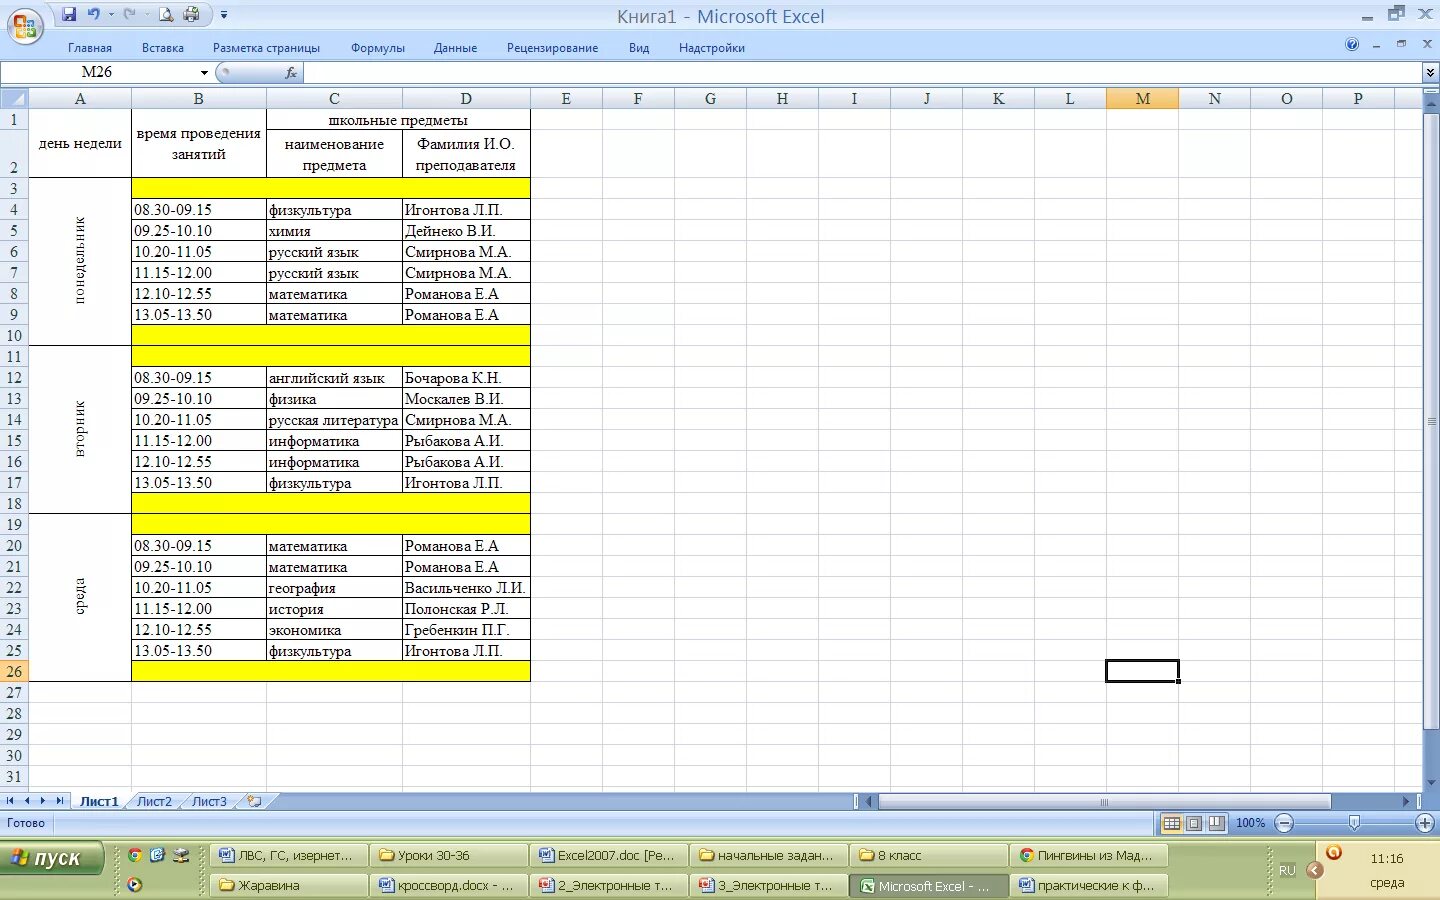
Task: Open Уроки 30-36 folder in taskbar
Action: (448, 855)
